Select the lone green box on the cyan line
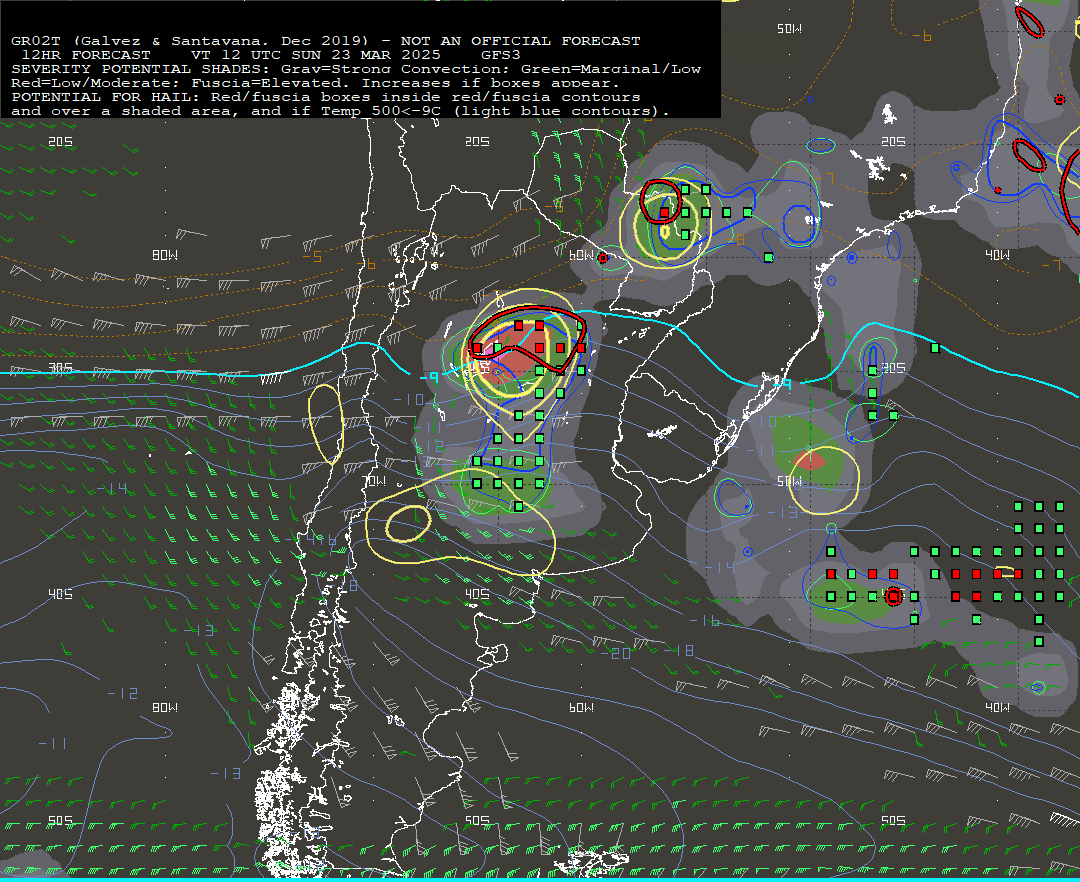Viewport: 1080px width, 882px height. pos(935,348)
